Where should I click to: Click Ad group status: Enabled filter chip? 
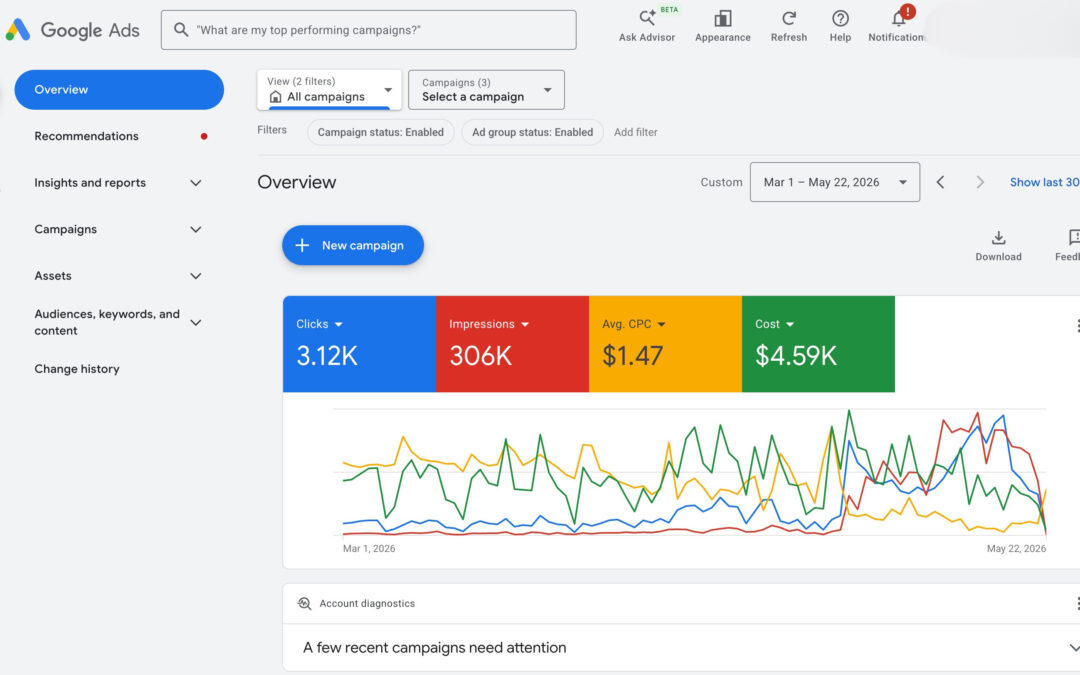tap(532, 132)
